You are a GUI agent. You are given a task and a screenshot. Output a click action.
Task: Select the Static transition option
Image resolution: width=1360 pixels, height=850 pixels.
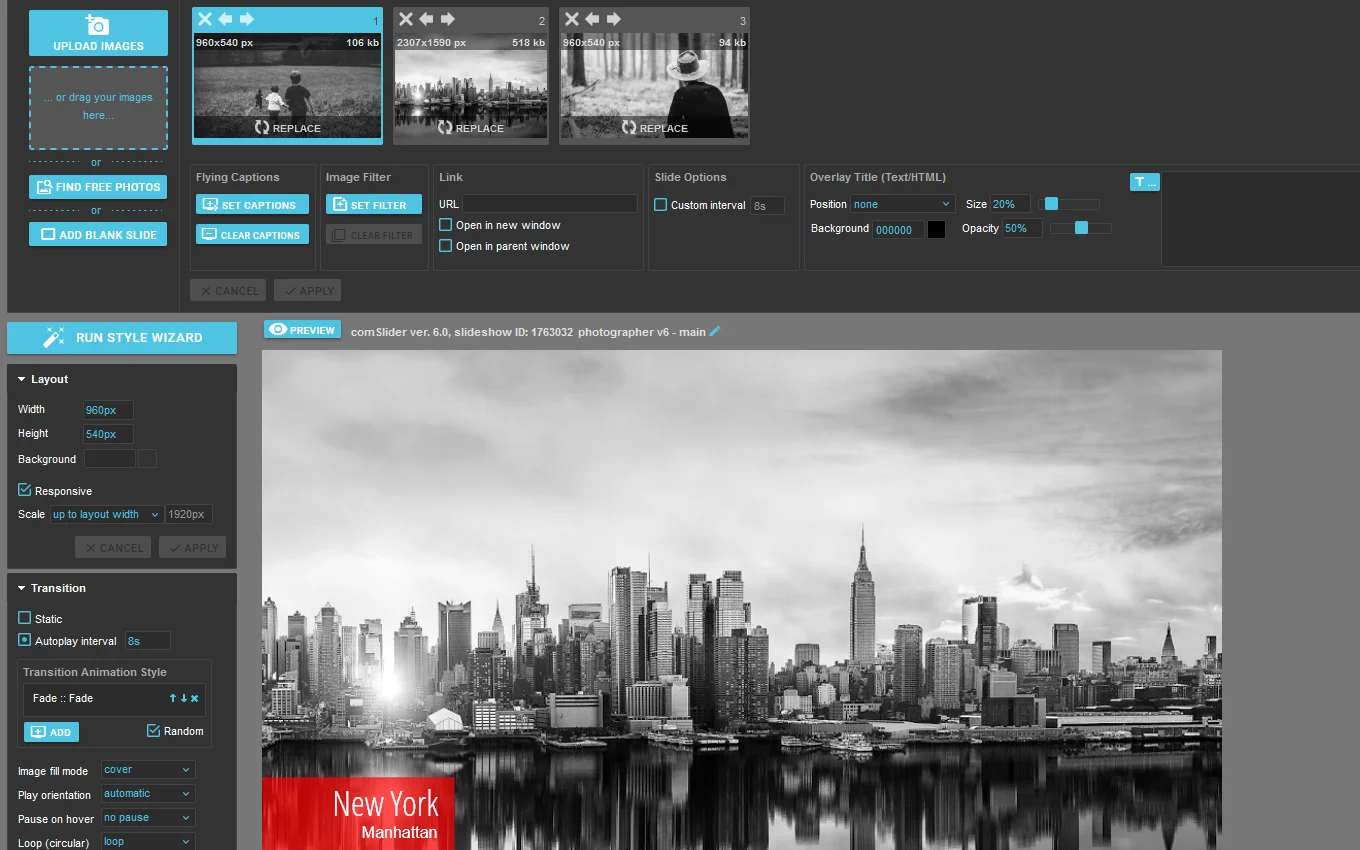25,619
